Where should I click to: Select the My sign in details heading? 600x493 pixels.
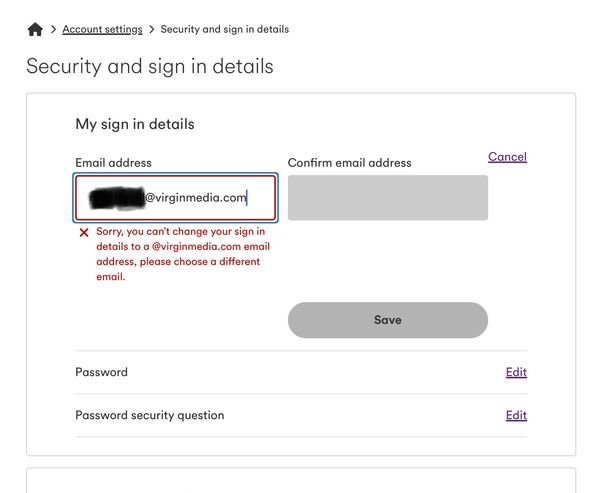[135, 124]
